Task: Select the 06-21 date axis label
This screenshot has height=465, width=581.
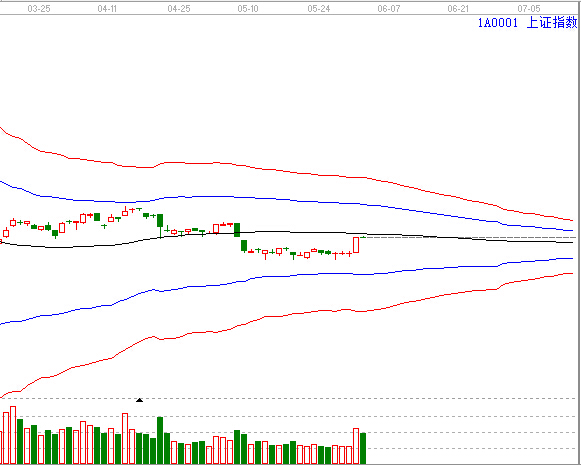Action: [x=458, y=9]
